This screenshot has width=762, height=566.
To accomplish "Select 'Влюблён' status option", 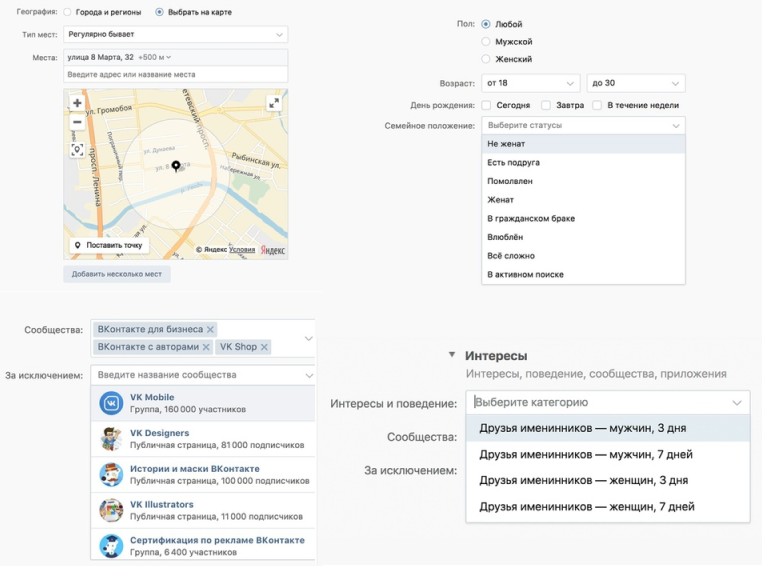I will (583, 237).
